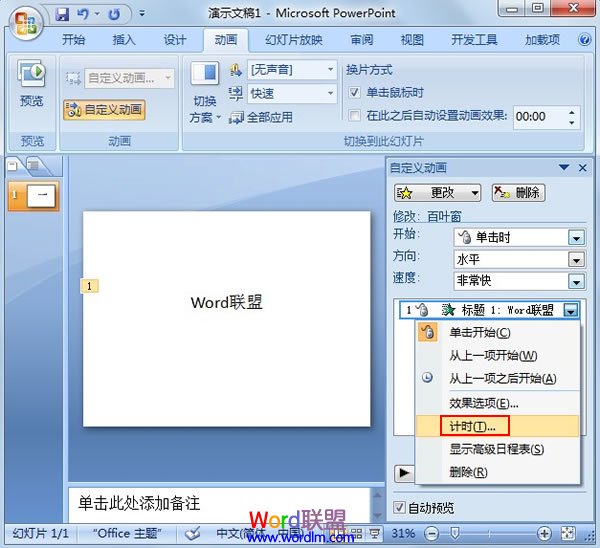Screen dimensions: 600x548
Task: Close the 自定义动画 task pane
Action: (x=583, y=168)
